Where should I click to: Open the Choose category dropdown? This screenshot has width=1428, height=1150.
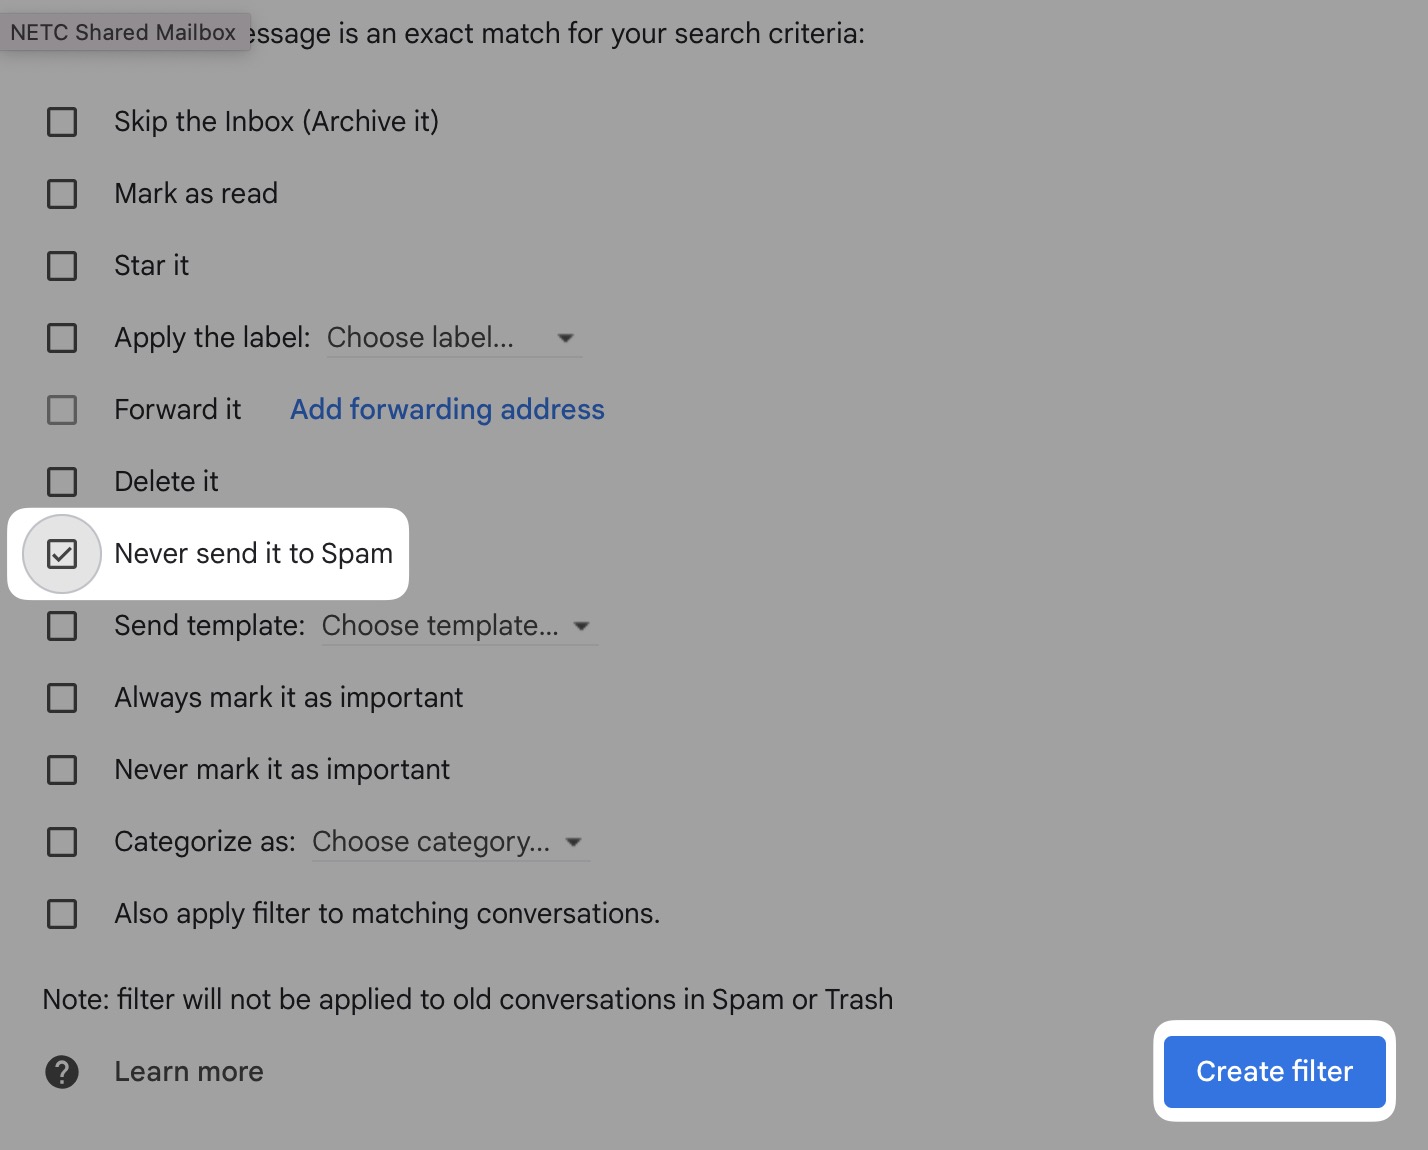coord(448,842)
